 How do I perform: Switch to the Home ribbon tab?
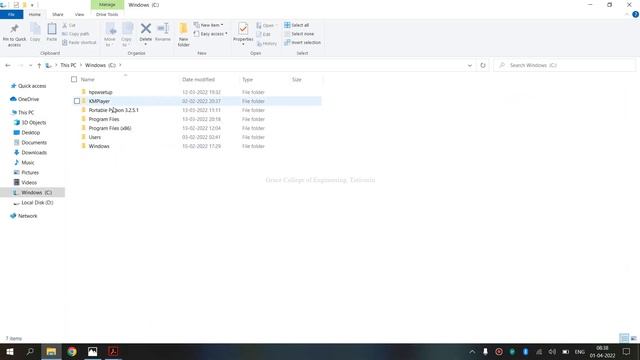(x=35, y=14)
